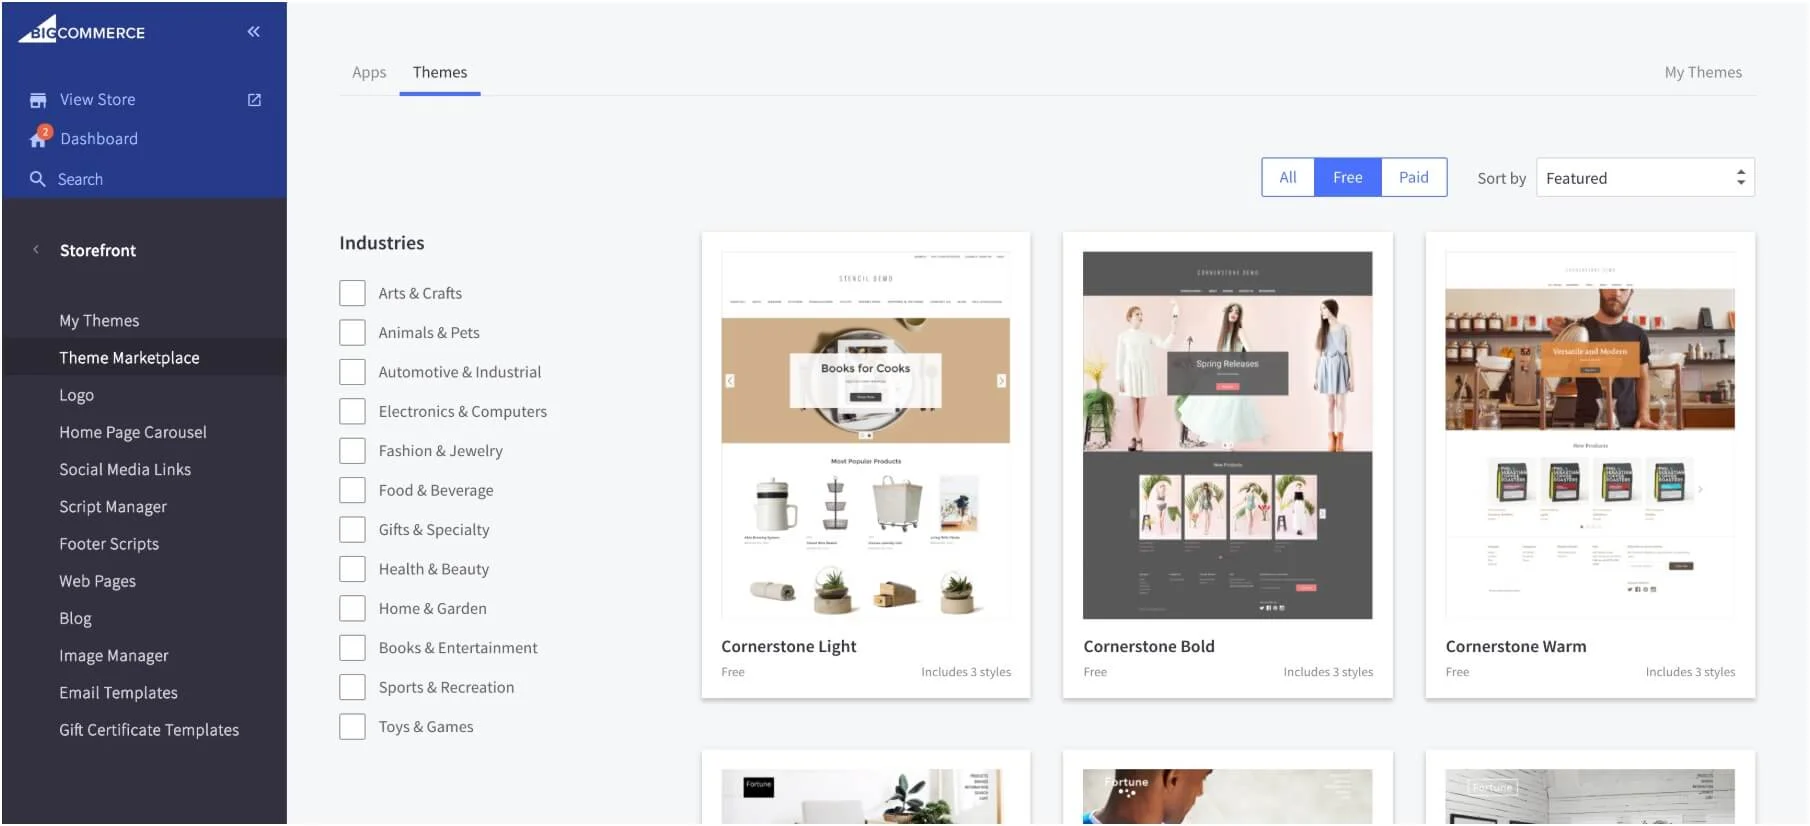Check Automotive & Industrial industry
Image resolution: width=1810 pixels, height=826 pixels.
coord(352,372)
